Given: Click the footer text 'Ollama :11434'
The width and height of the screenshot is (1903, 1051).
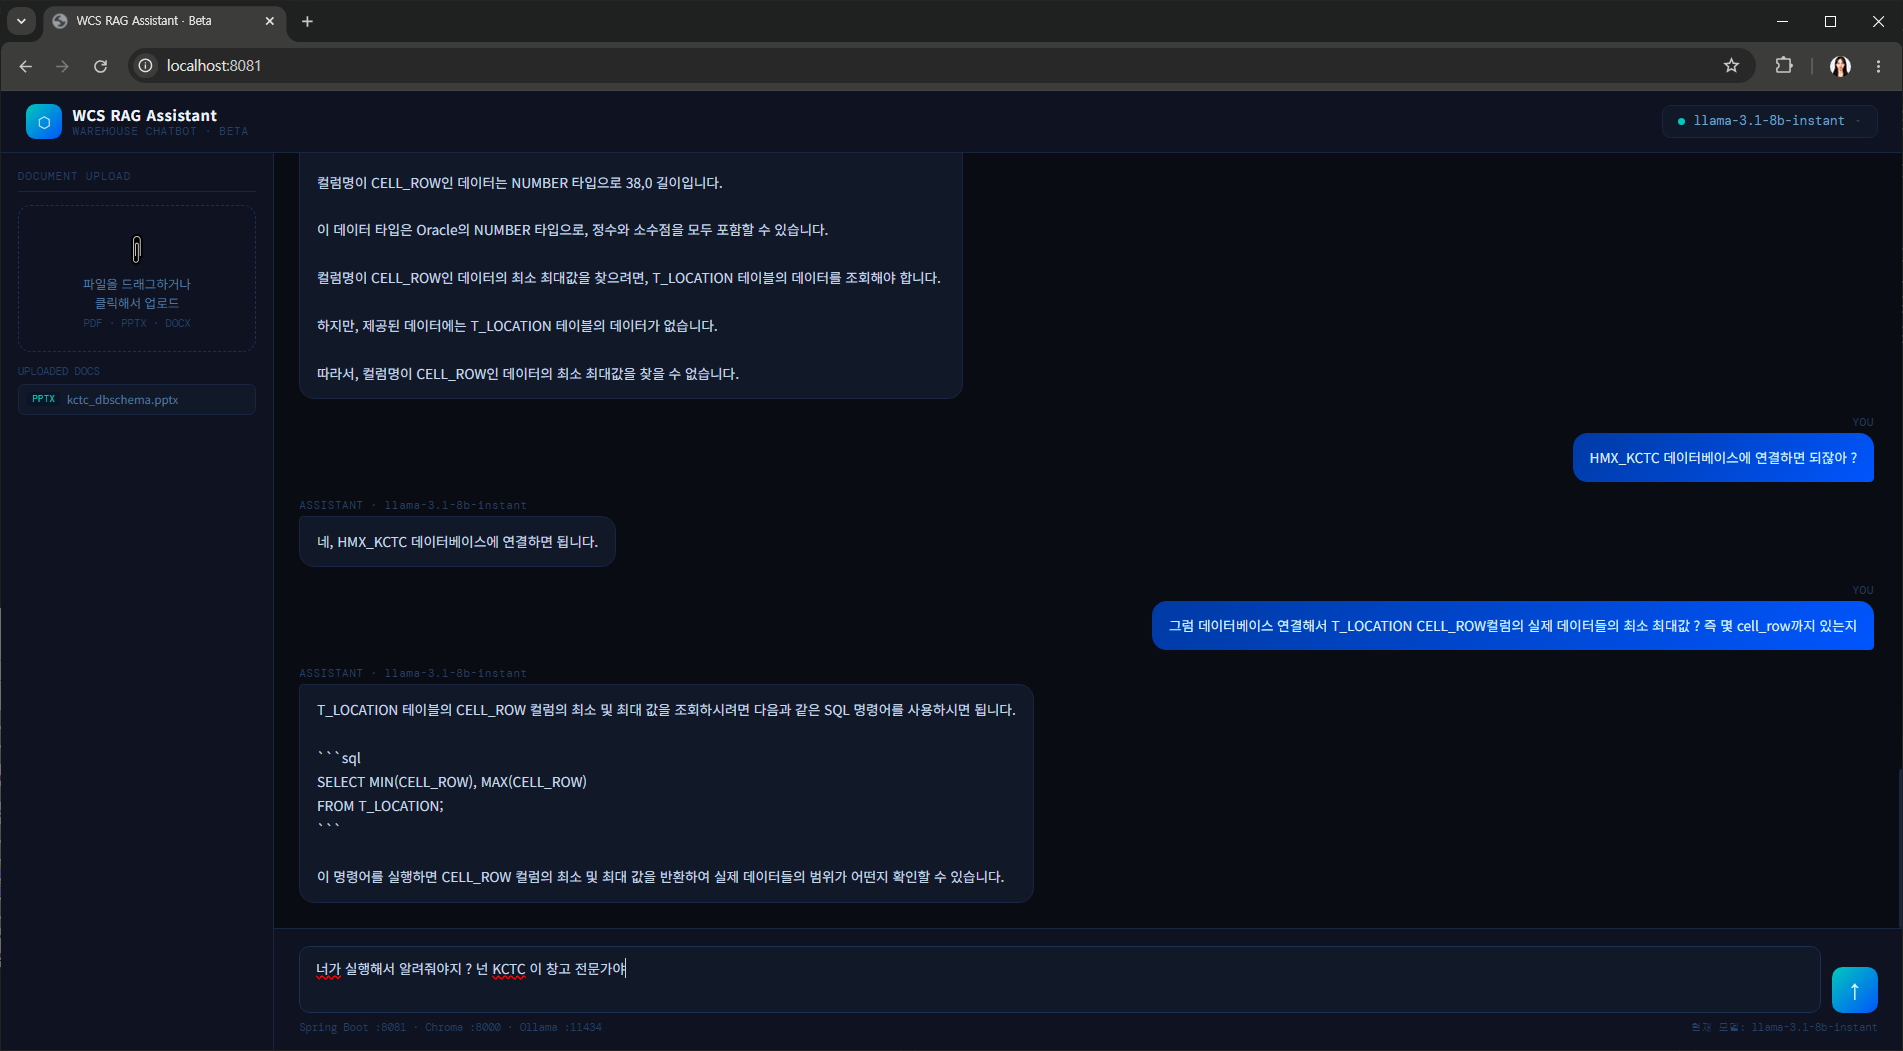Looking at the screenshot, I should click(560, 1027).
